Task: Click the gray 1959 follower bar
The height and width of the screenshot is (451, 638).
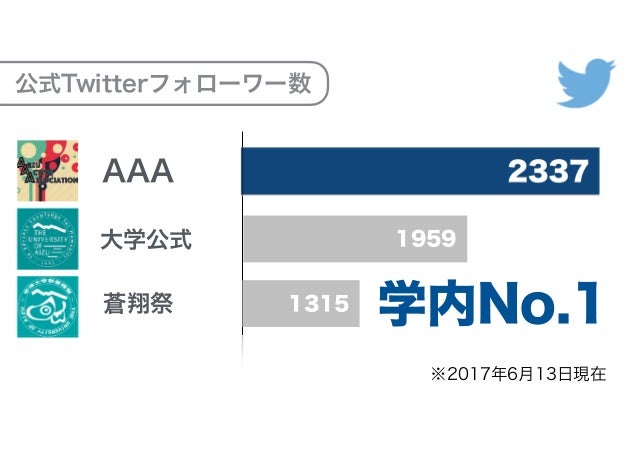Action: [x=355, y=239]
